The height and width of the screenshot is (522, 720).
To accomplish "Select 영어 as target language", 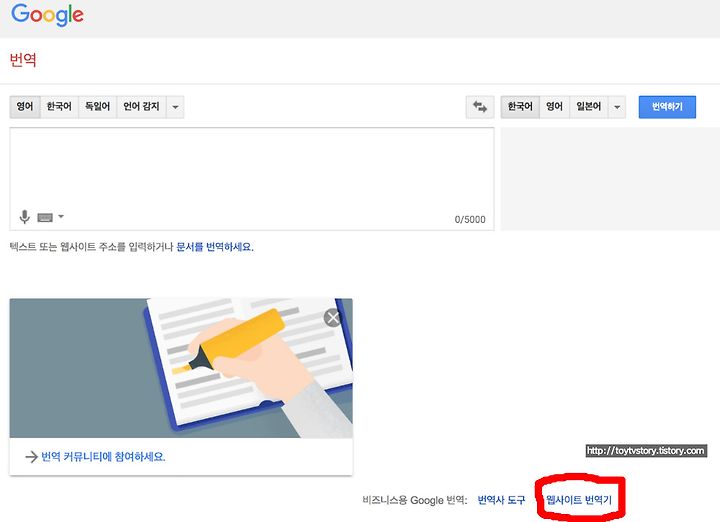I will (x=554, y=107).
